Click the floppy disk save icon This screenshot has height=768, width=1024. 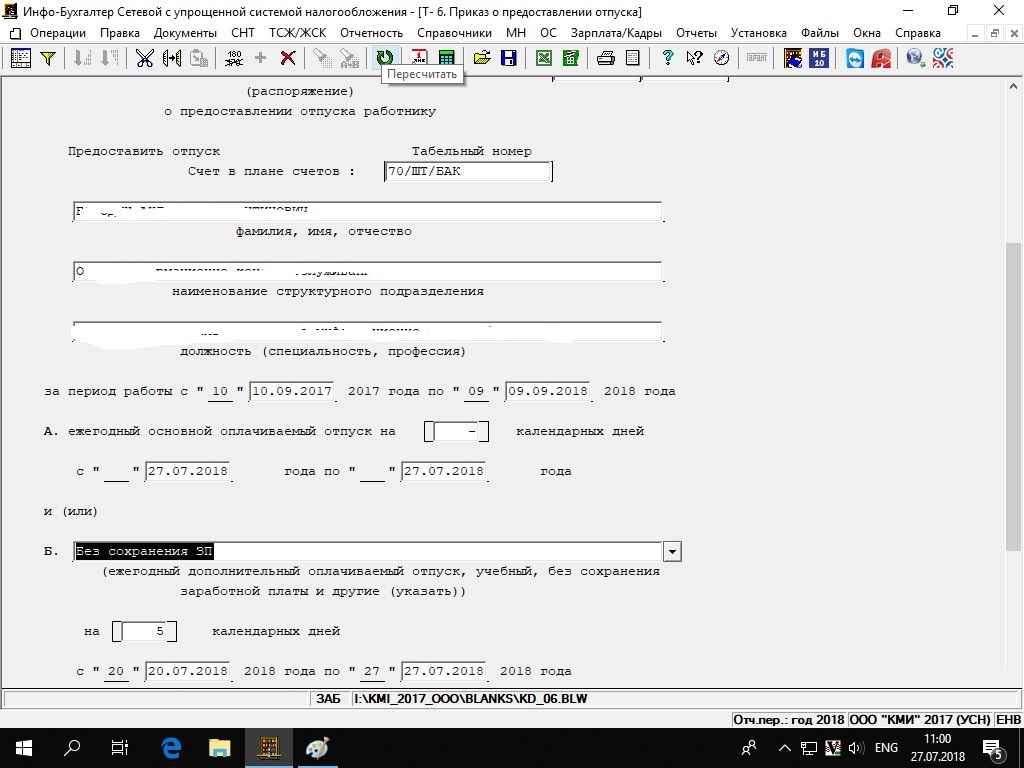tap(508, 58)
